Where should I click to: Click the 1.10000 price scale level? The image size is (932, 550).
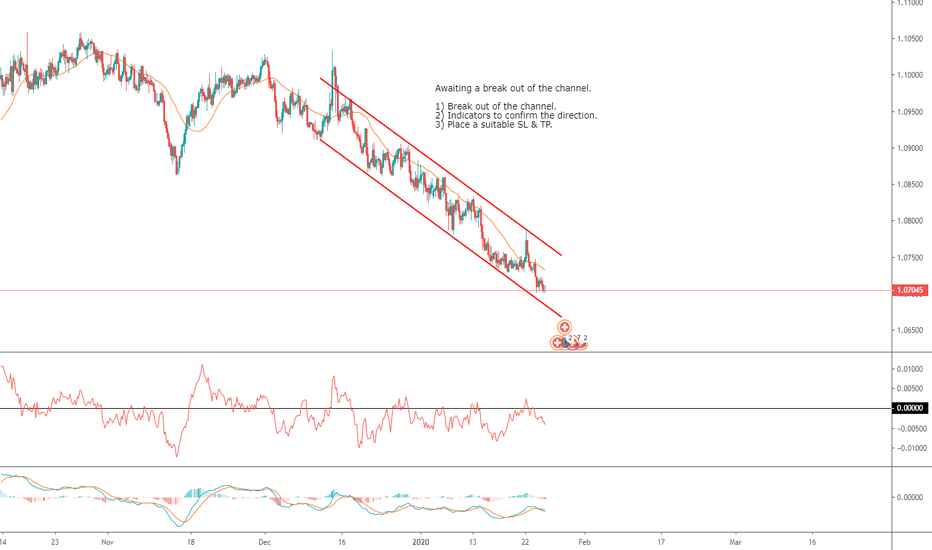tap(910, 75)
